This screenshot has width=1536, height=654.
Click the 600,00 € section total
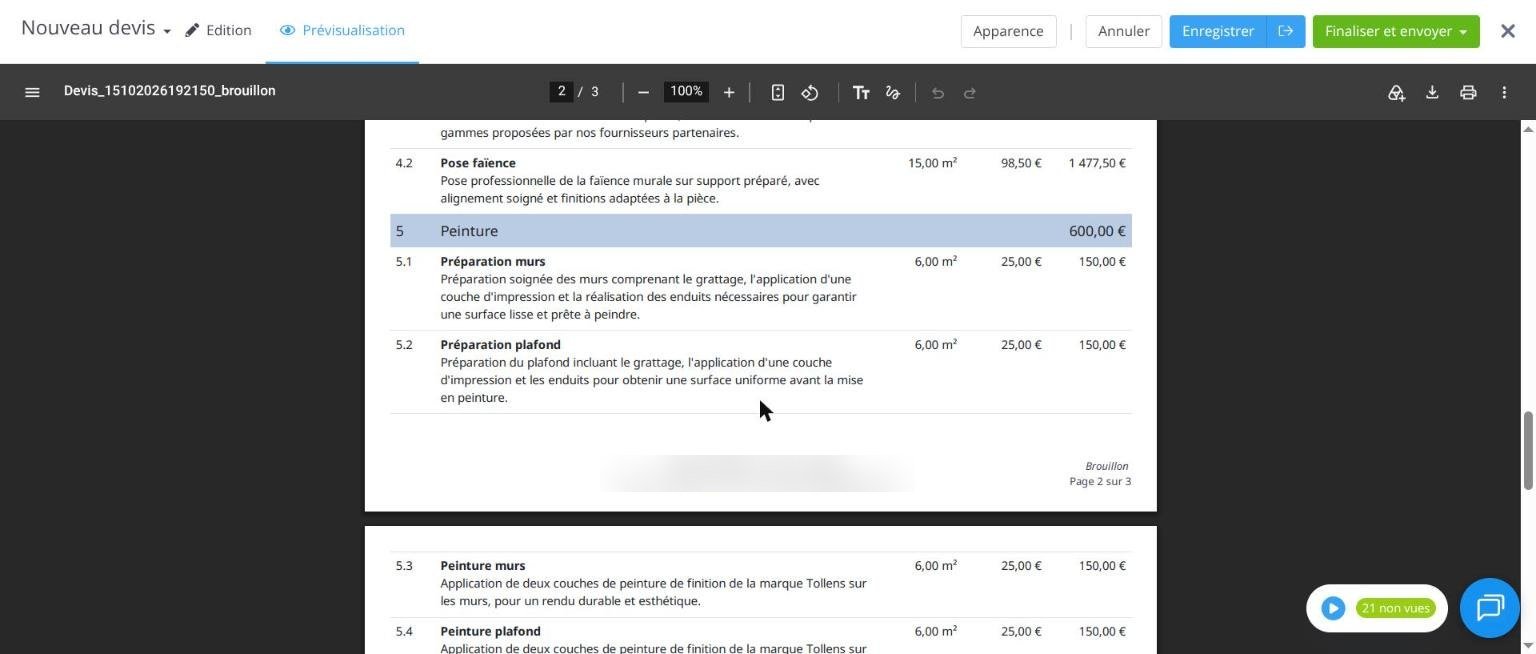coord(1097,231)
